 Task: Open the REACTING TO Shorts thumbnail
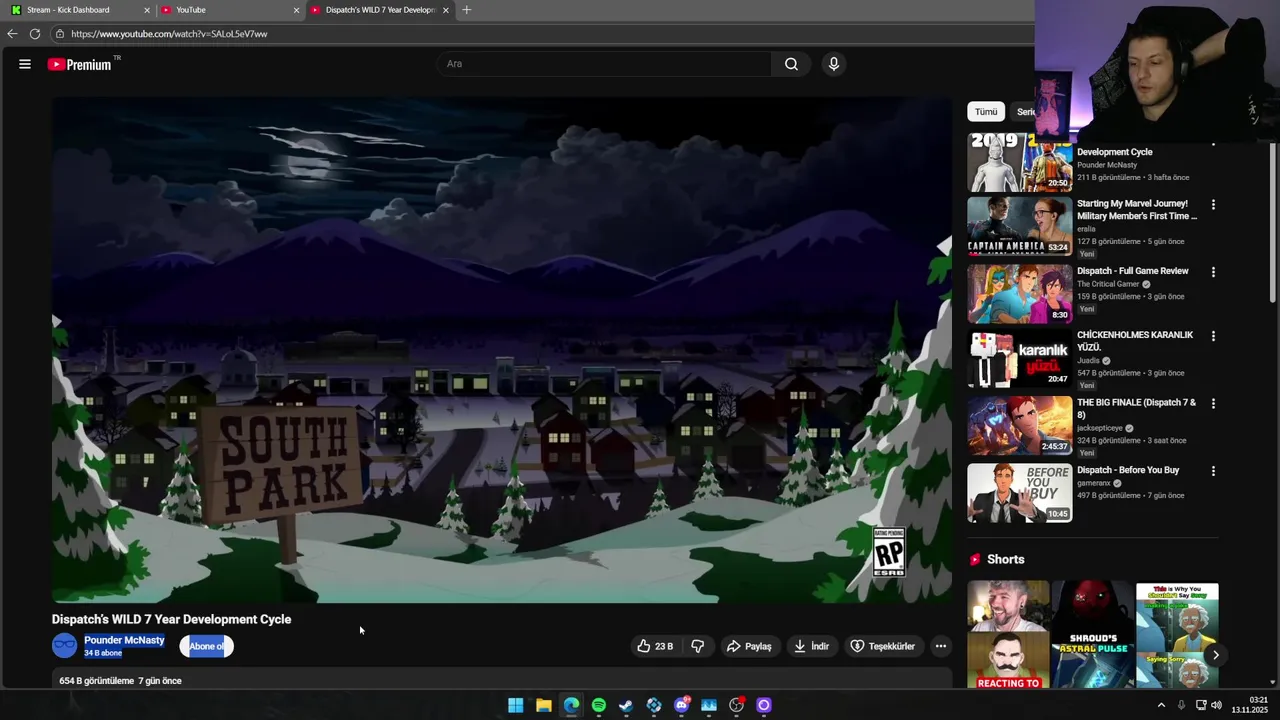click(1008, 635)
